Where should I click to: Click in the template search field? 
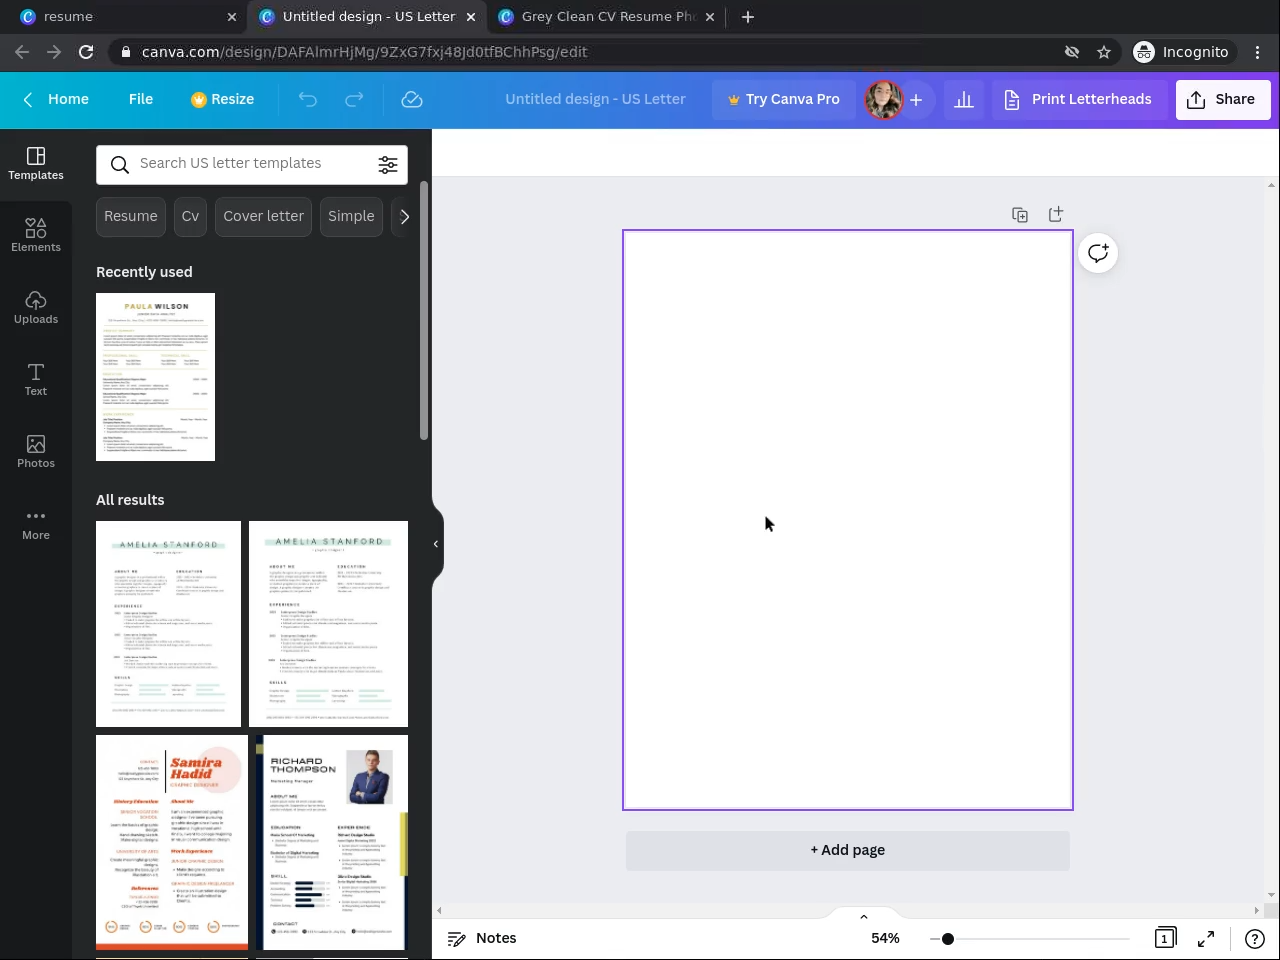point(252,164)
